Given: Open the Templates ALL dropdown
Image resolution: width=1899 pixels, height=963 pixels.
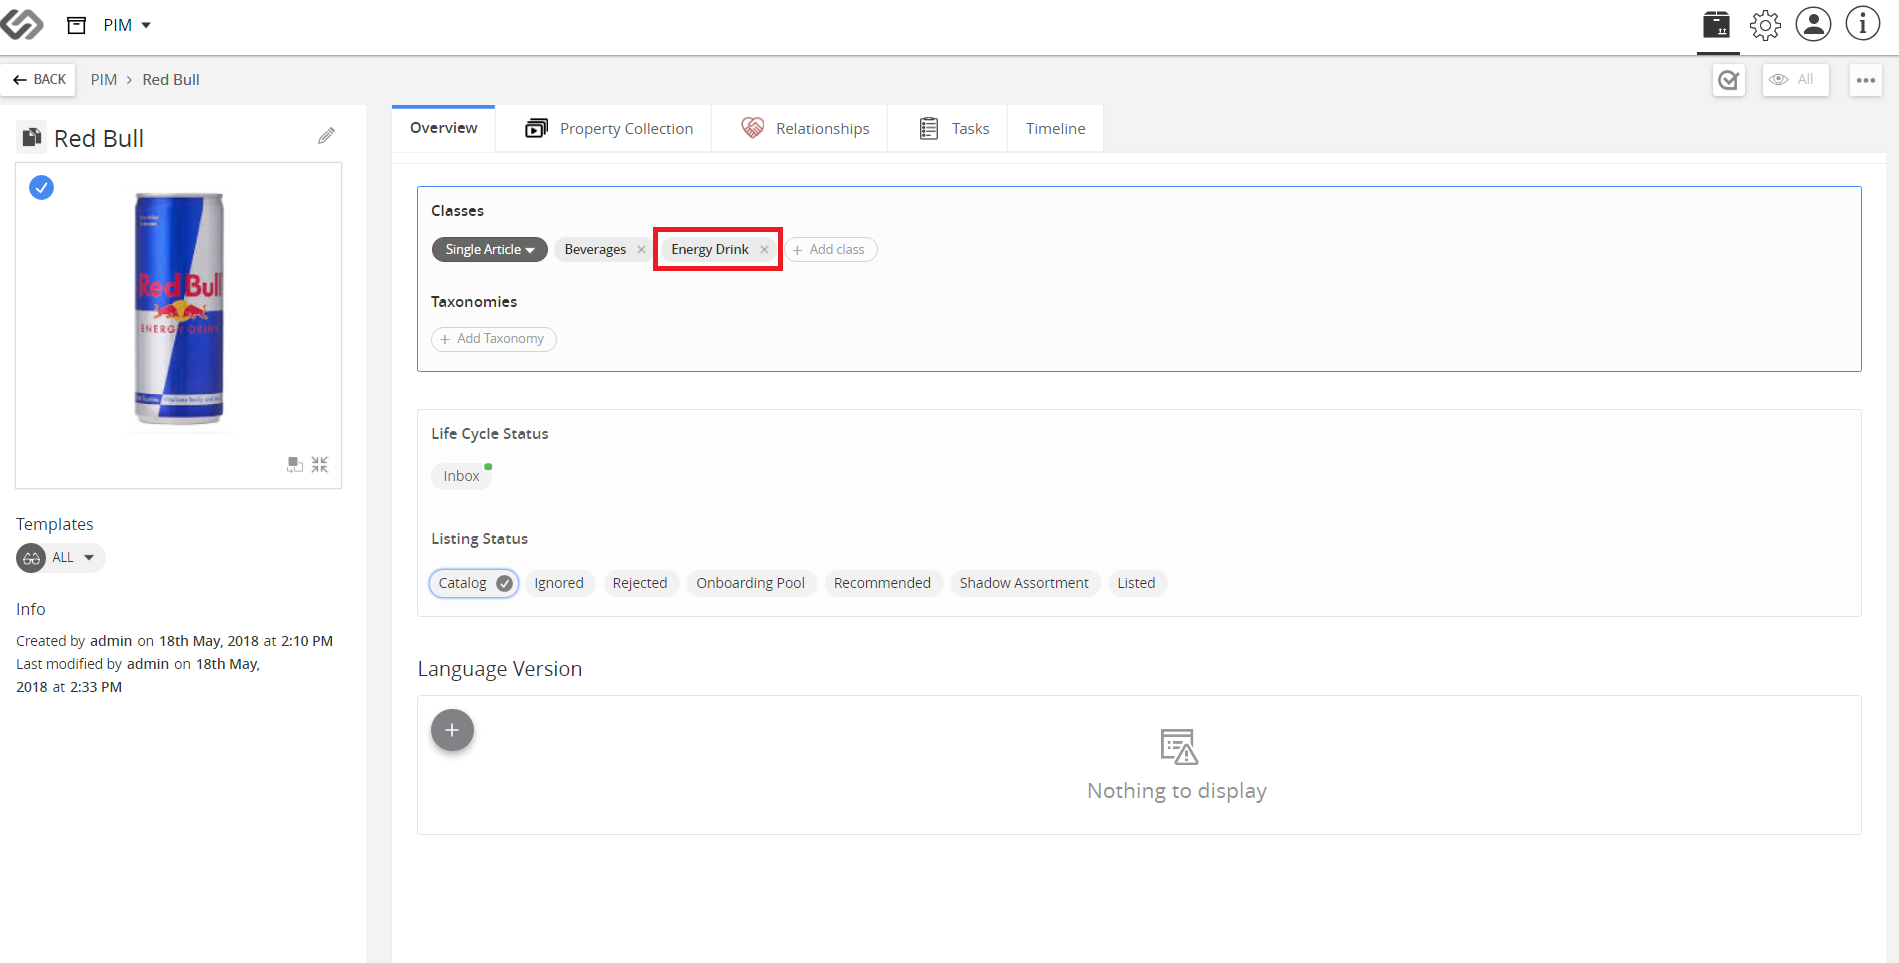Looking at the screenshot, I should pyautogui.click(x=61, y=558).
